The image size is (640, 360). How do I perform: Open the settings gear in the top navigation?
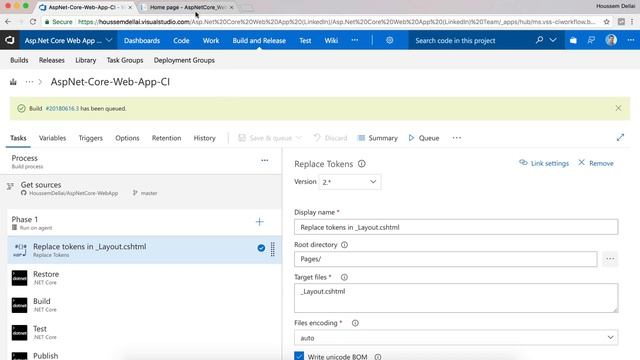click(389, 40)
